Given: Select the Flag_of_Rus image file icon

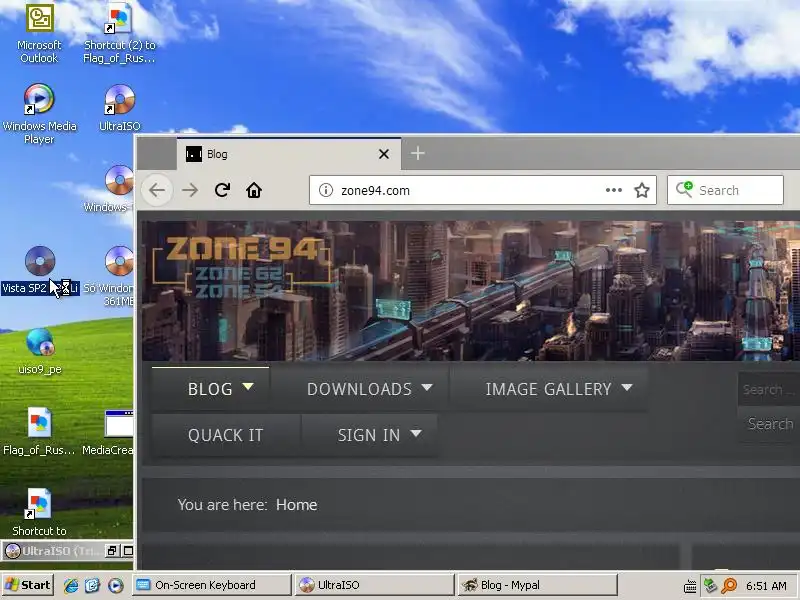Looking at the screenshot, I should [x=39, y=432].
